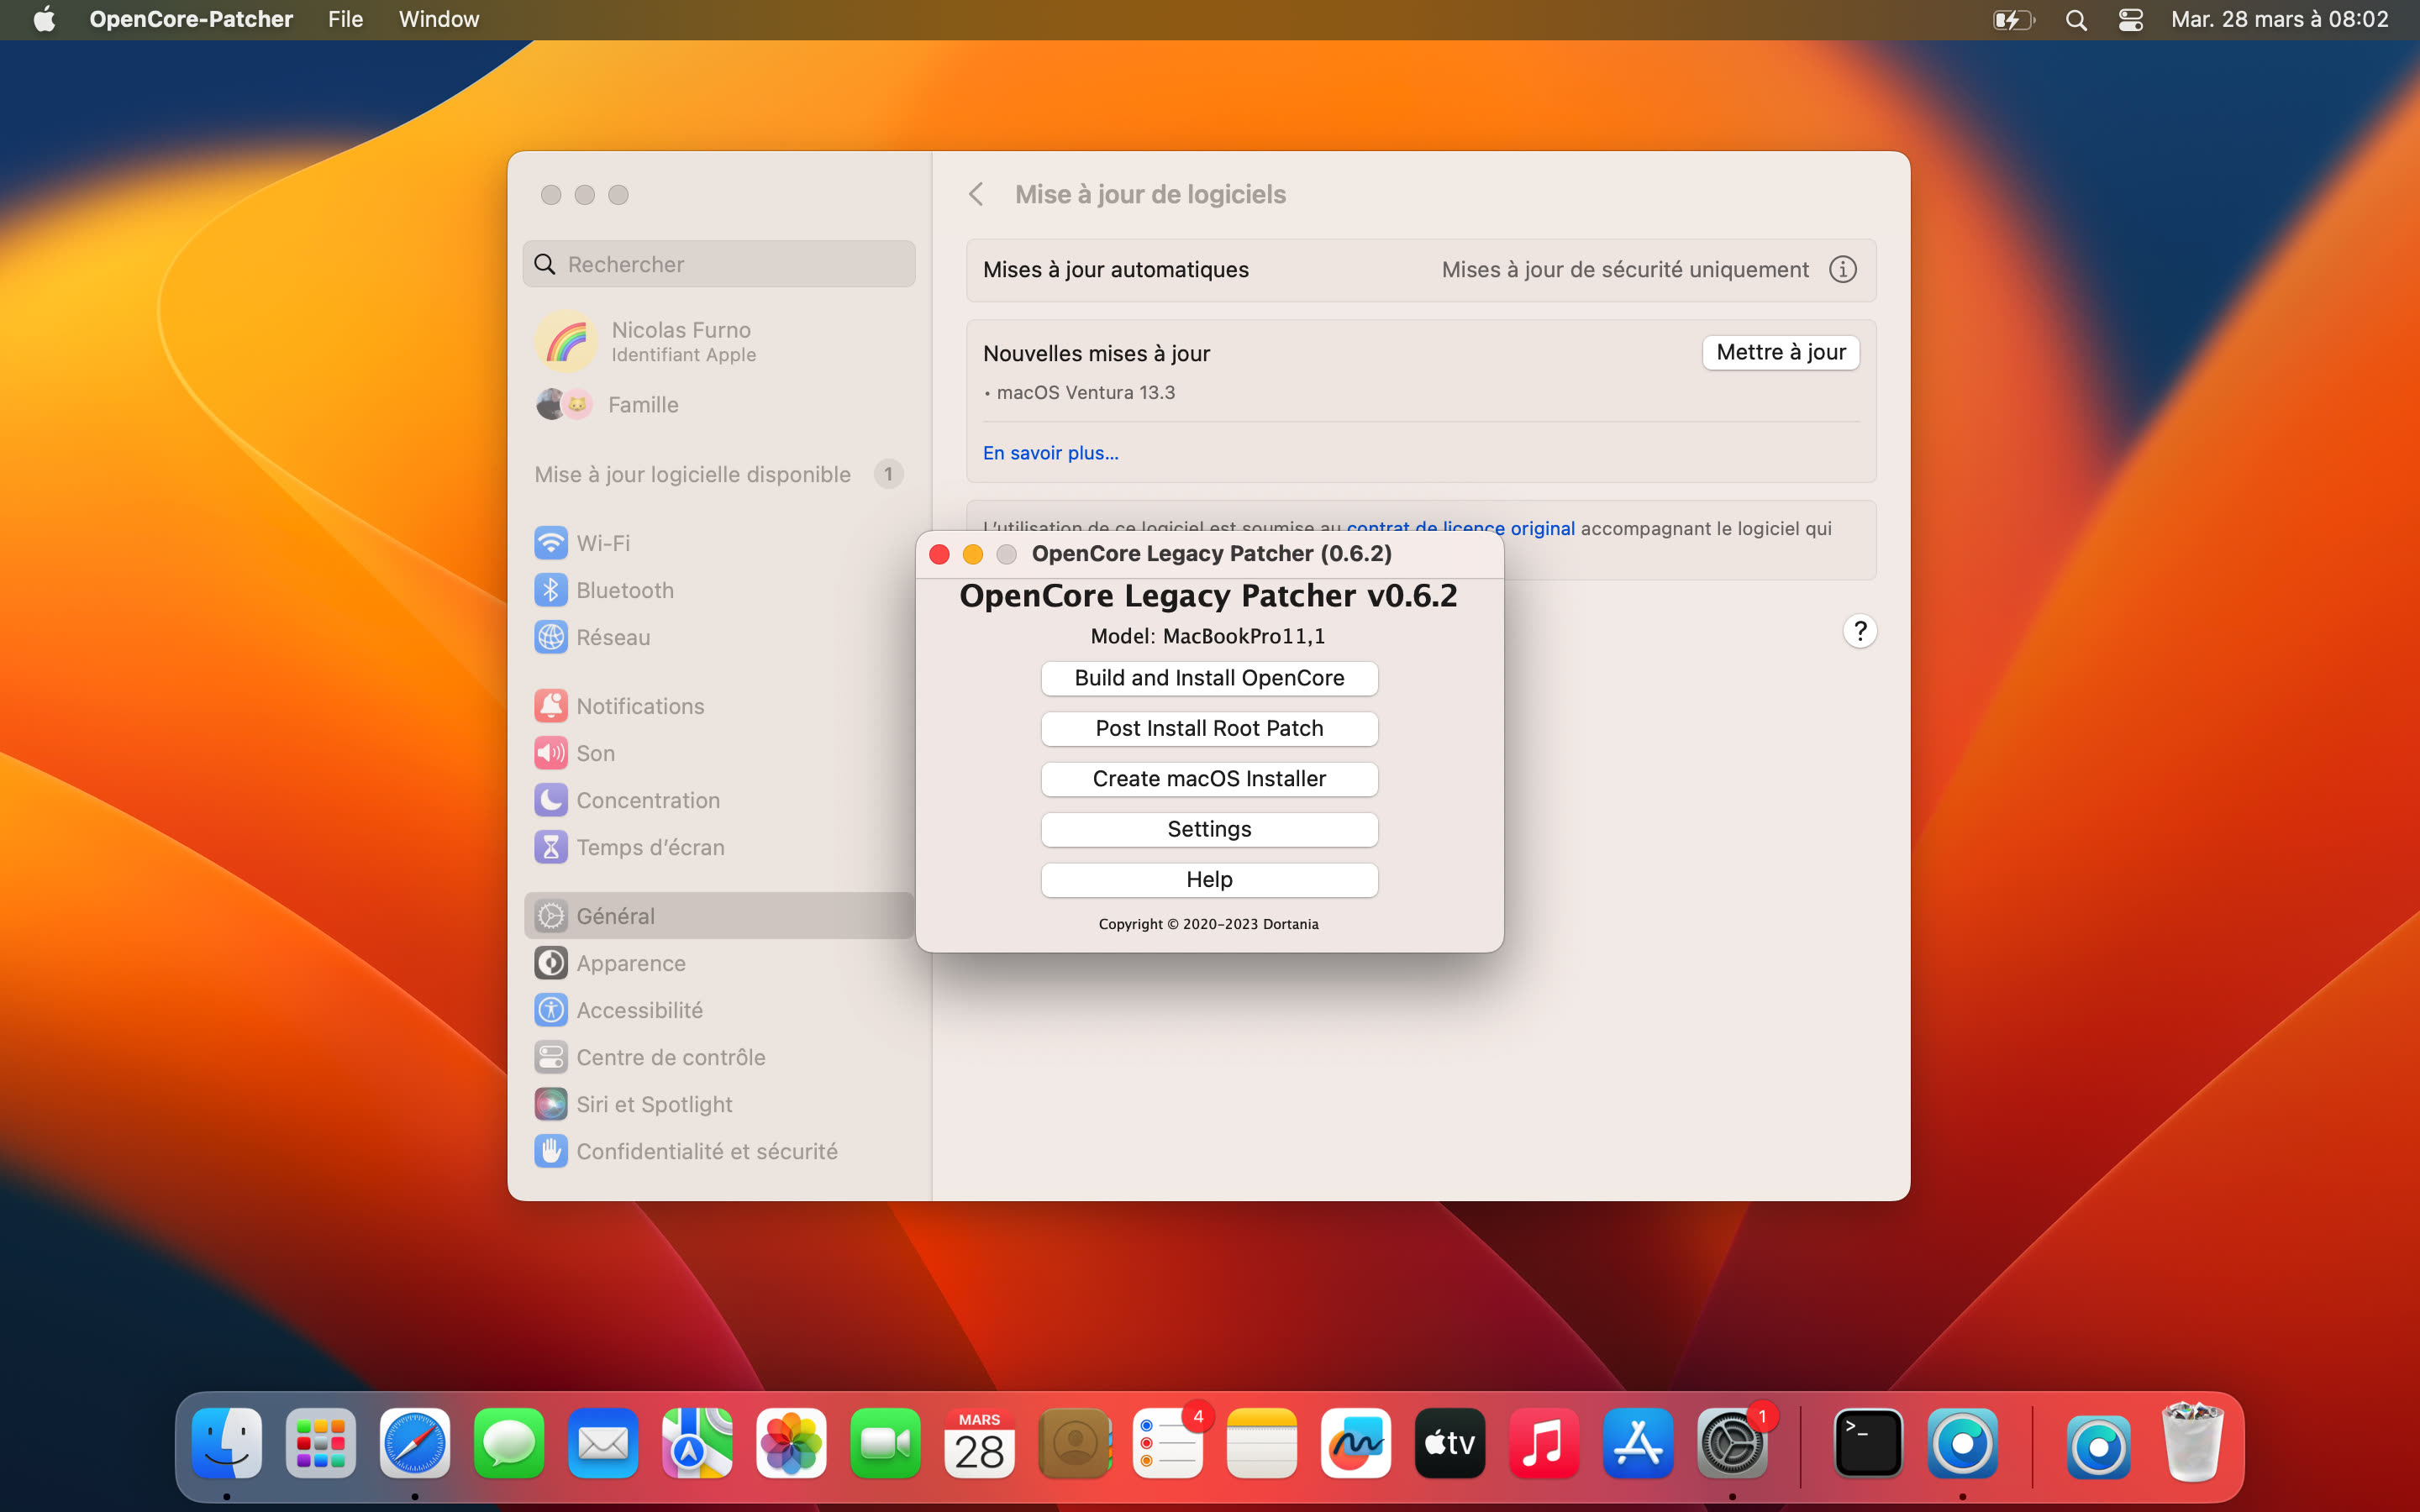
Task: Click the info icon next to security updates
Action: (1842, 269)
